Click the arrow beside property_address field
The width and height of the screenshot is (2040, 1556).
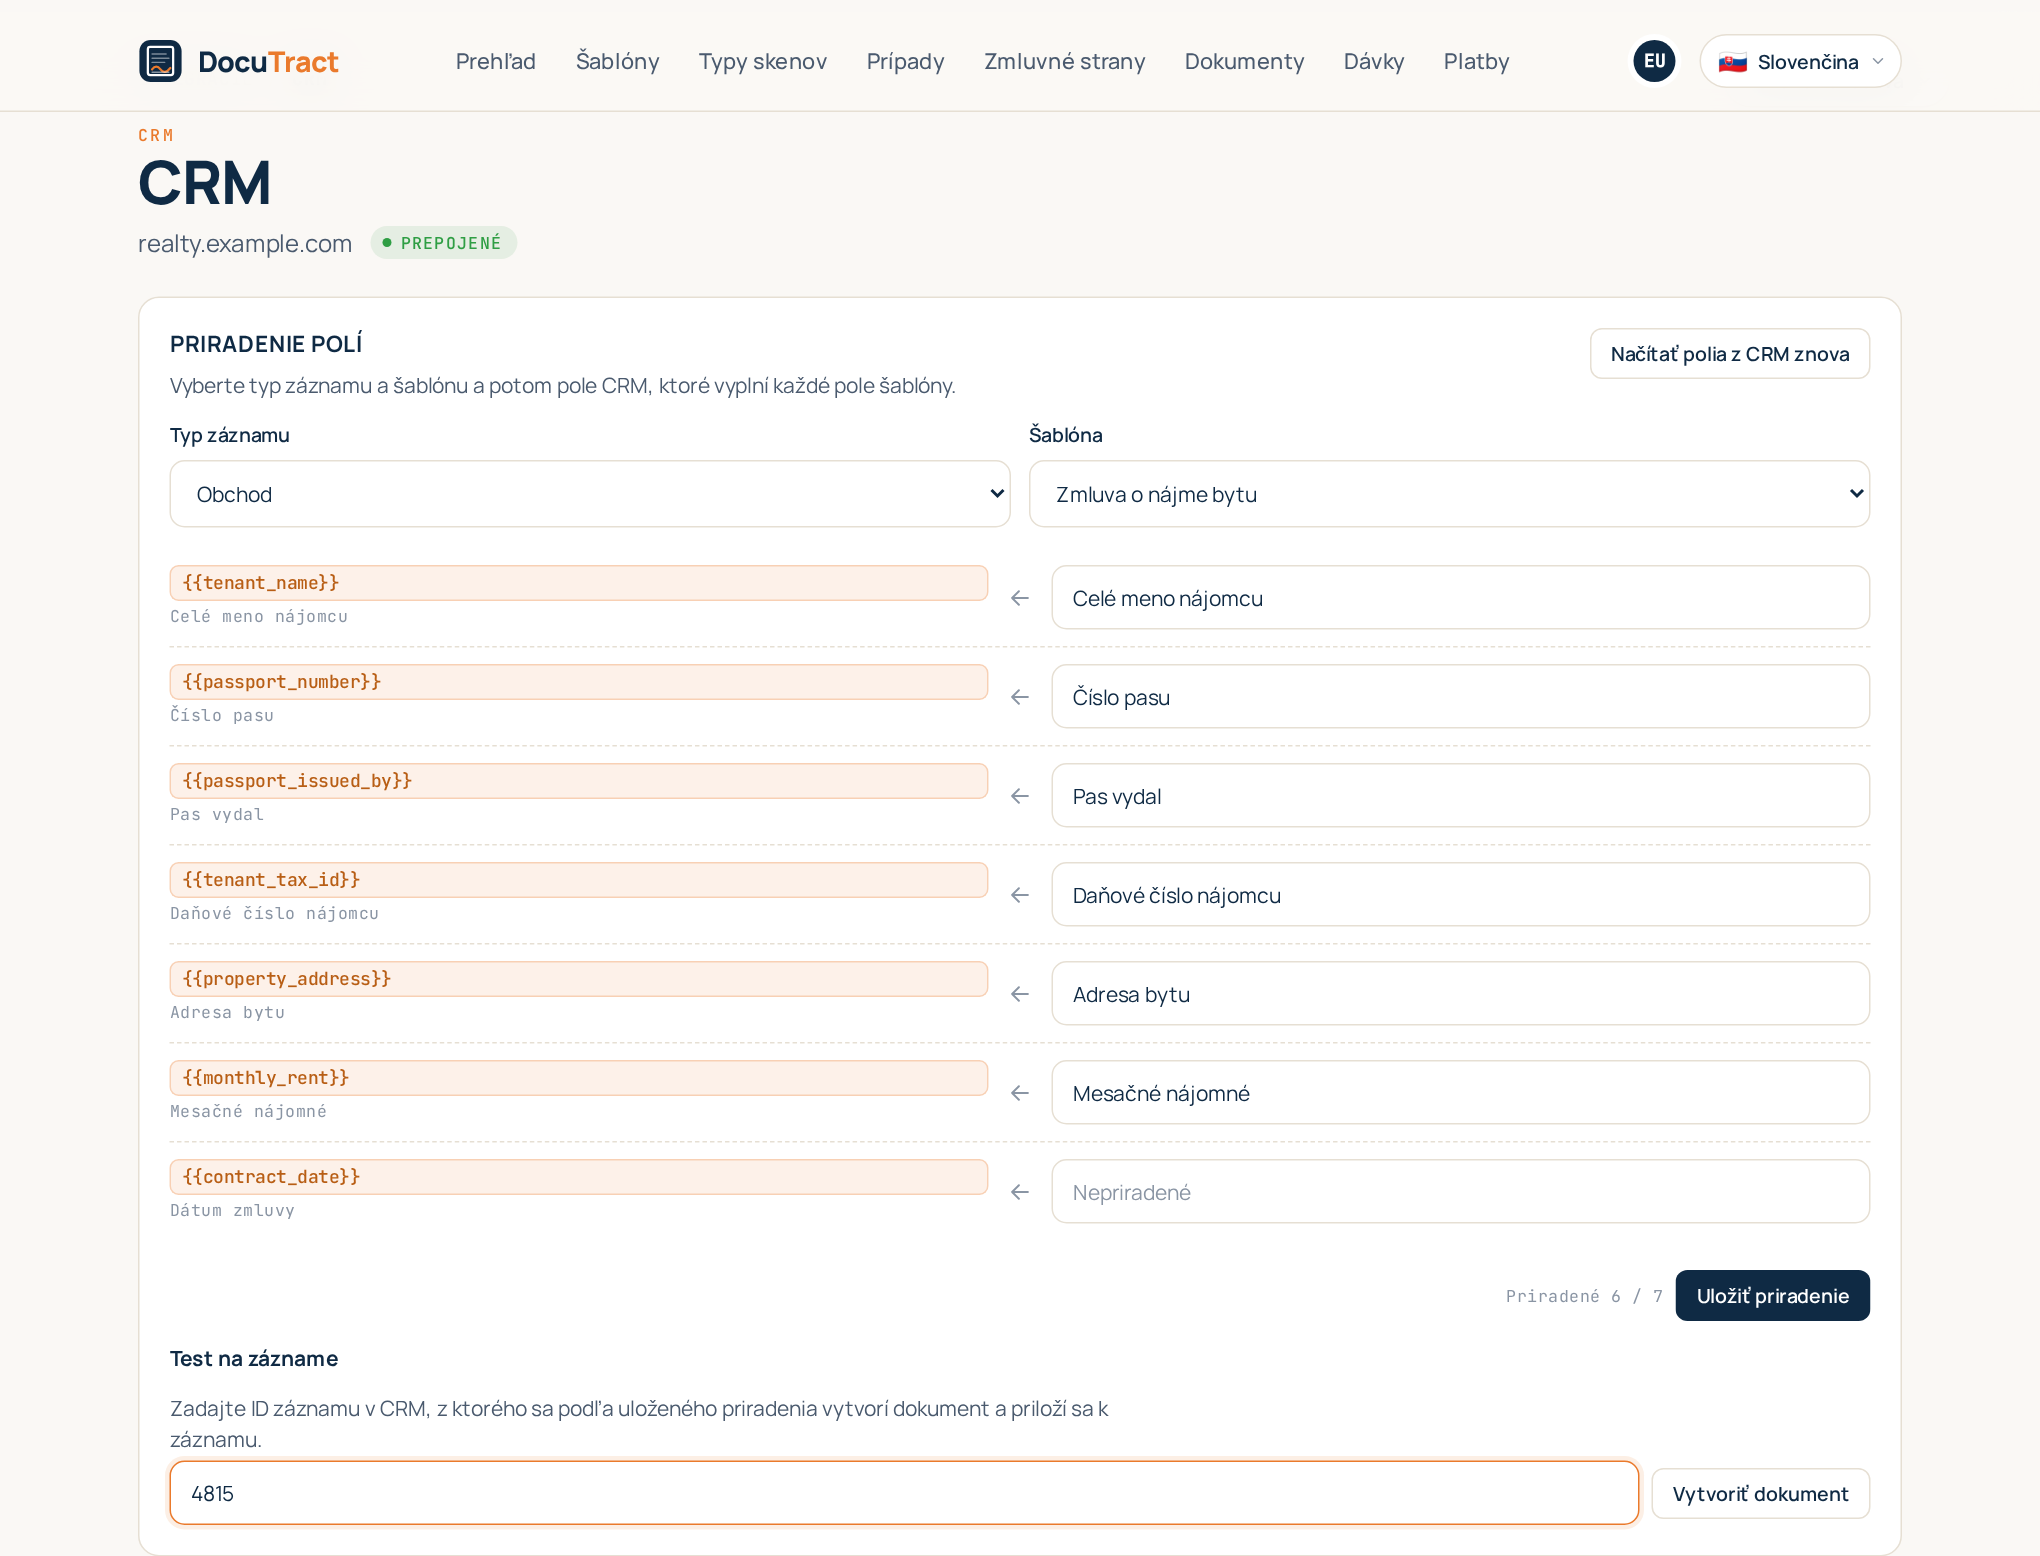click(1020, 994)
